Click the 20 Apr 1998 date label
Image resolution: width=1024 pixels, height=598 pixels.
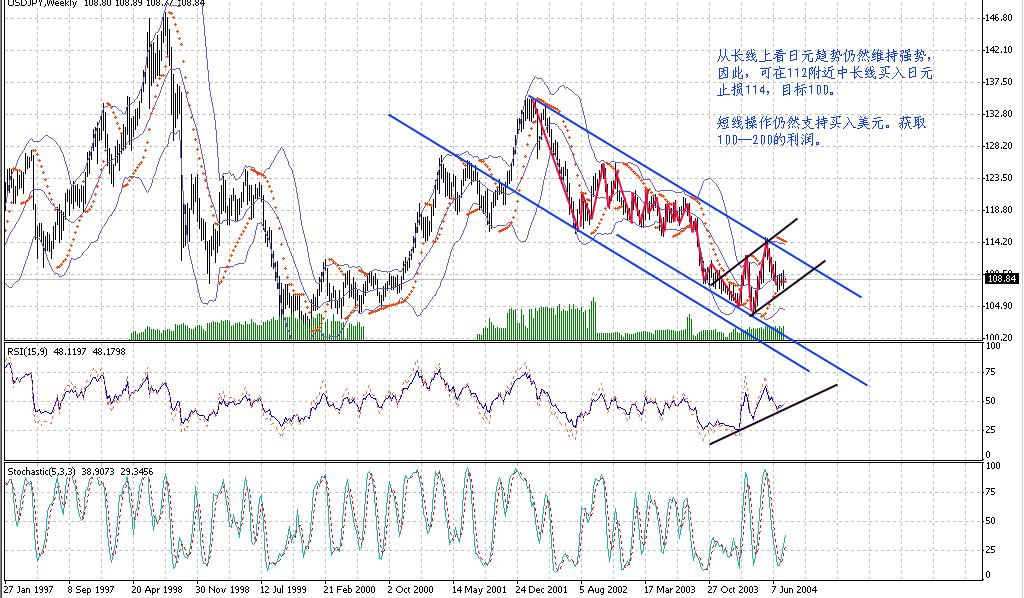tap(157, 590)
